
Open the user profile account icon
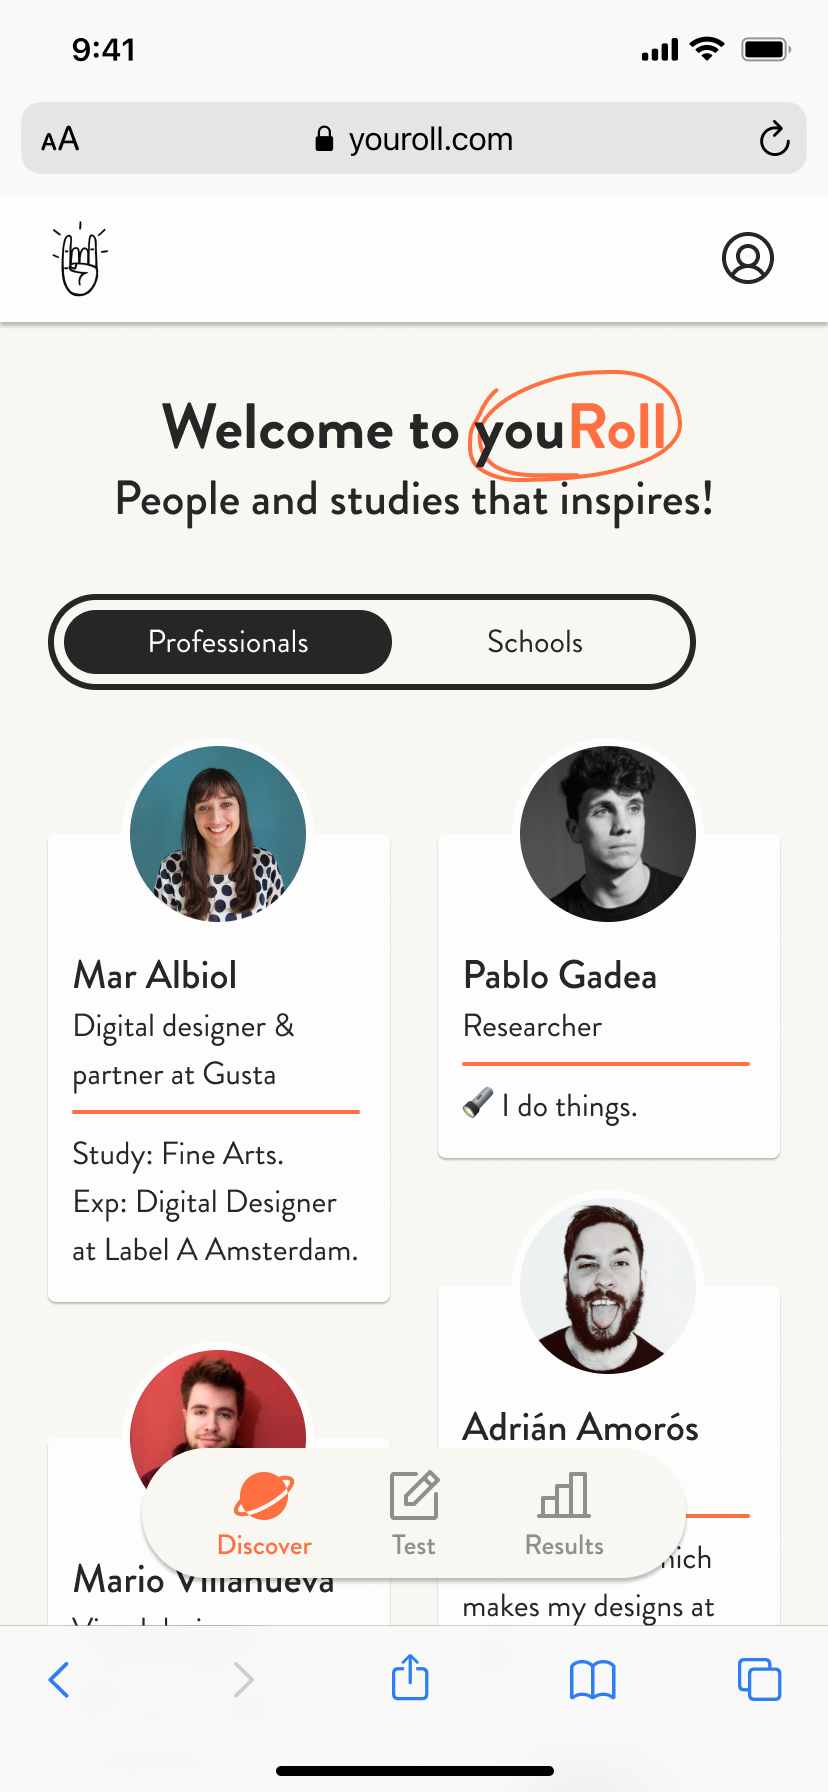point(747,259)
